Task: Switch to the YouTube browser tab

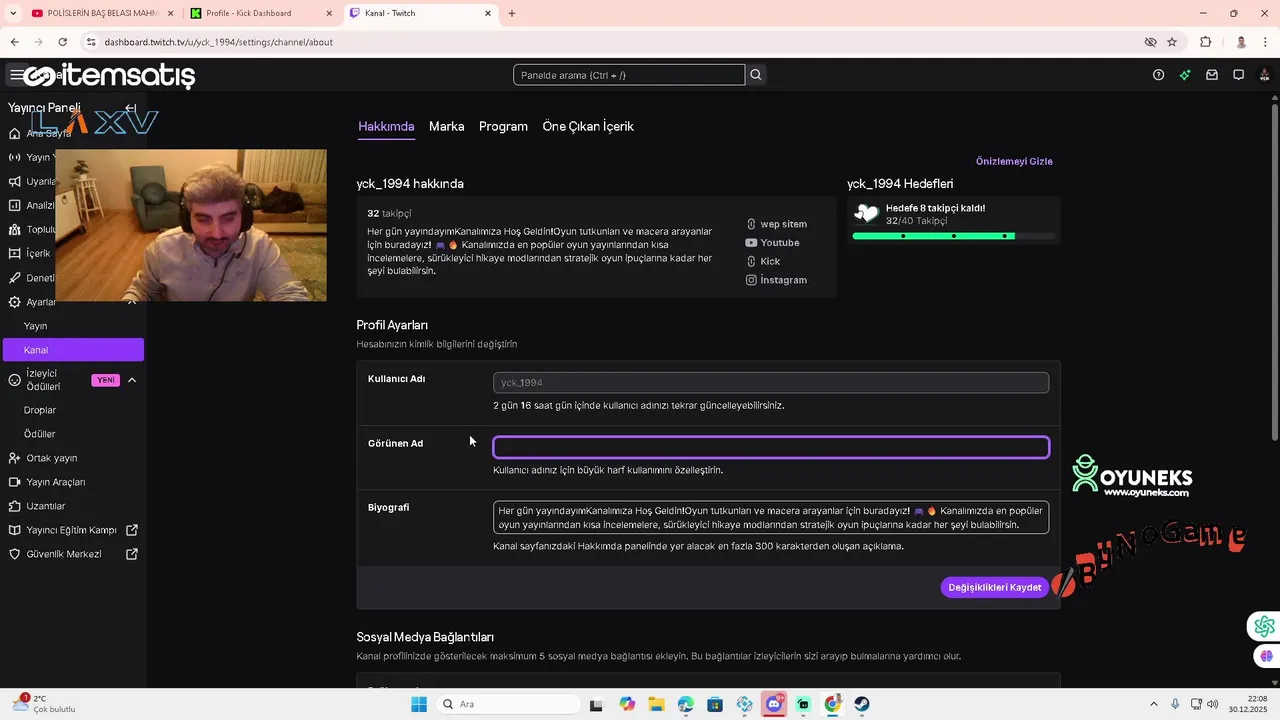Action: (x=100, y=13)
